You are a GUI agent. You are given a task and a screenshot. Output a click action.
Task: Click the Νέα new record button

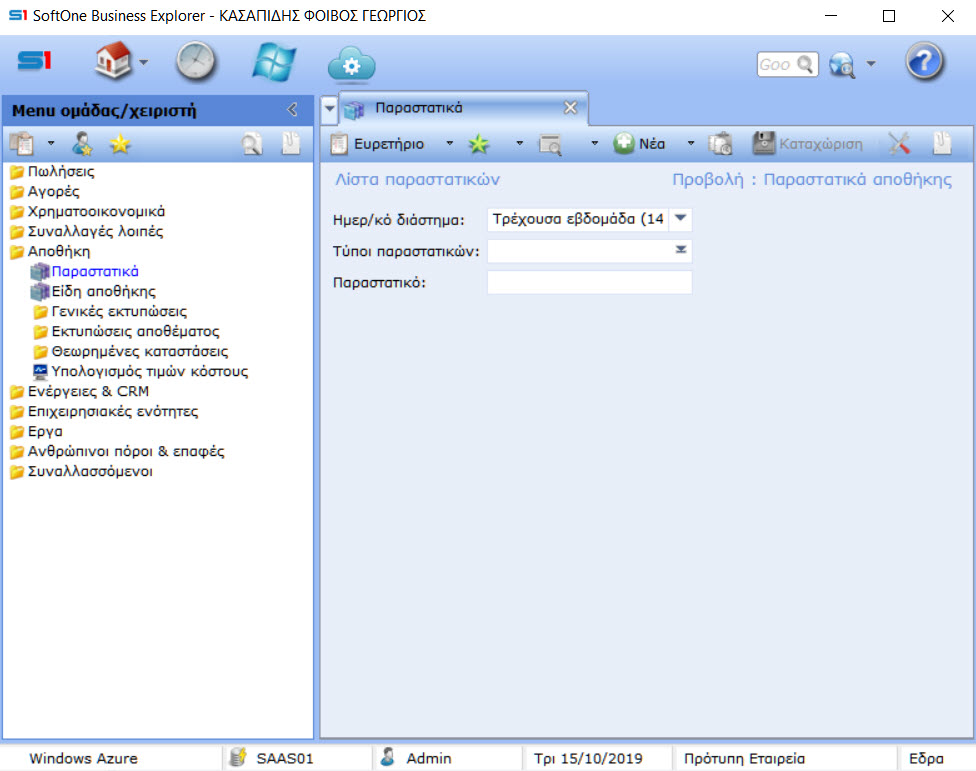[x=639, y=144]
